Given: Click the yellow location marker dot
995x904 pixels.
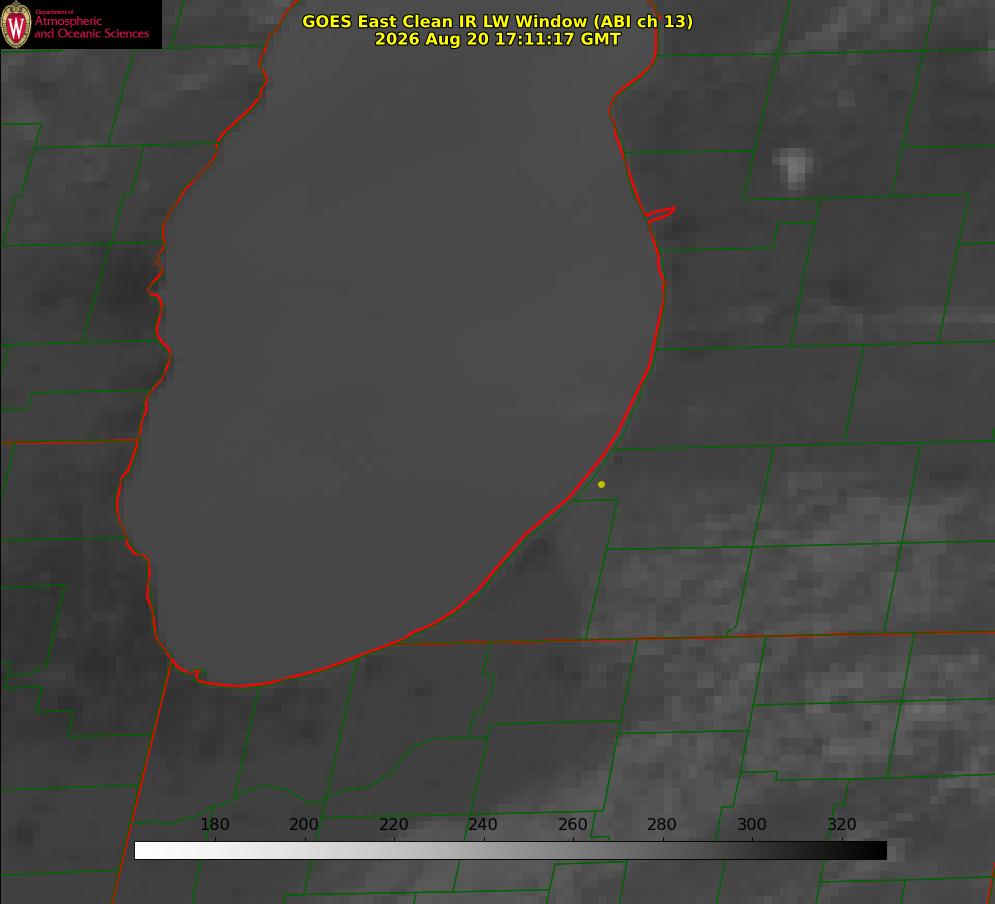Looking at the screenshot, I should click(601, 484).
